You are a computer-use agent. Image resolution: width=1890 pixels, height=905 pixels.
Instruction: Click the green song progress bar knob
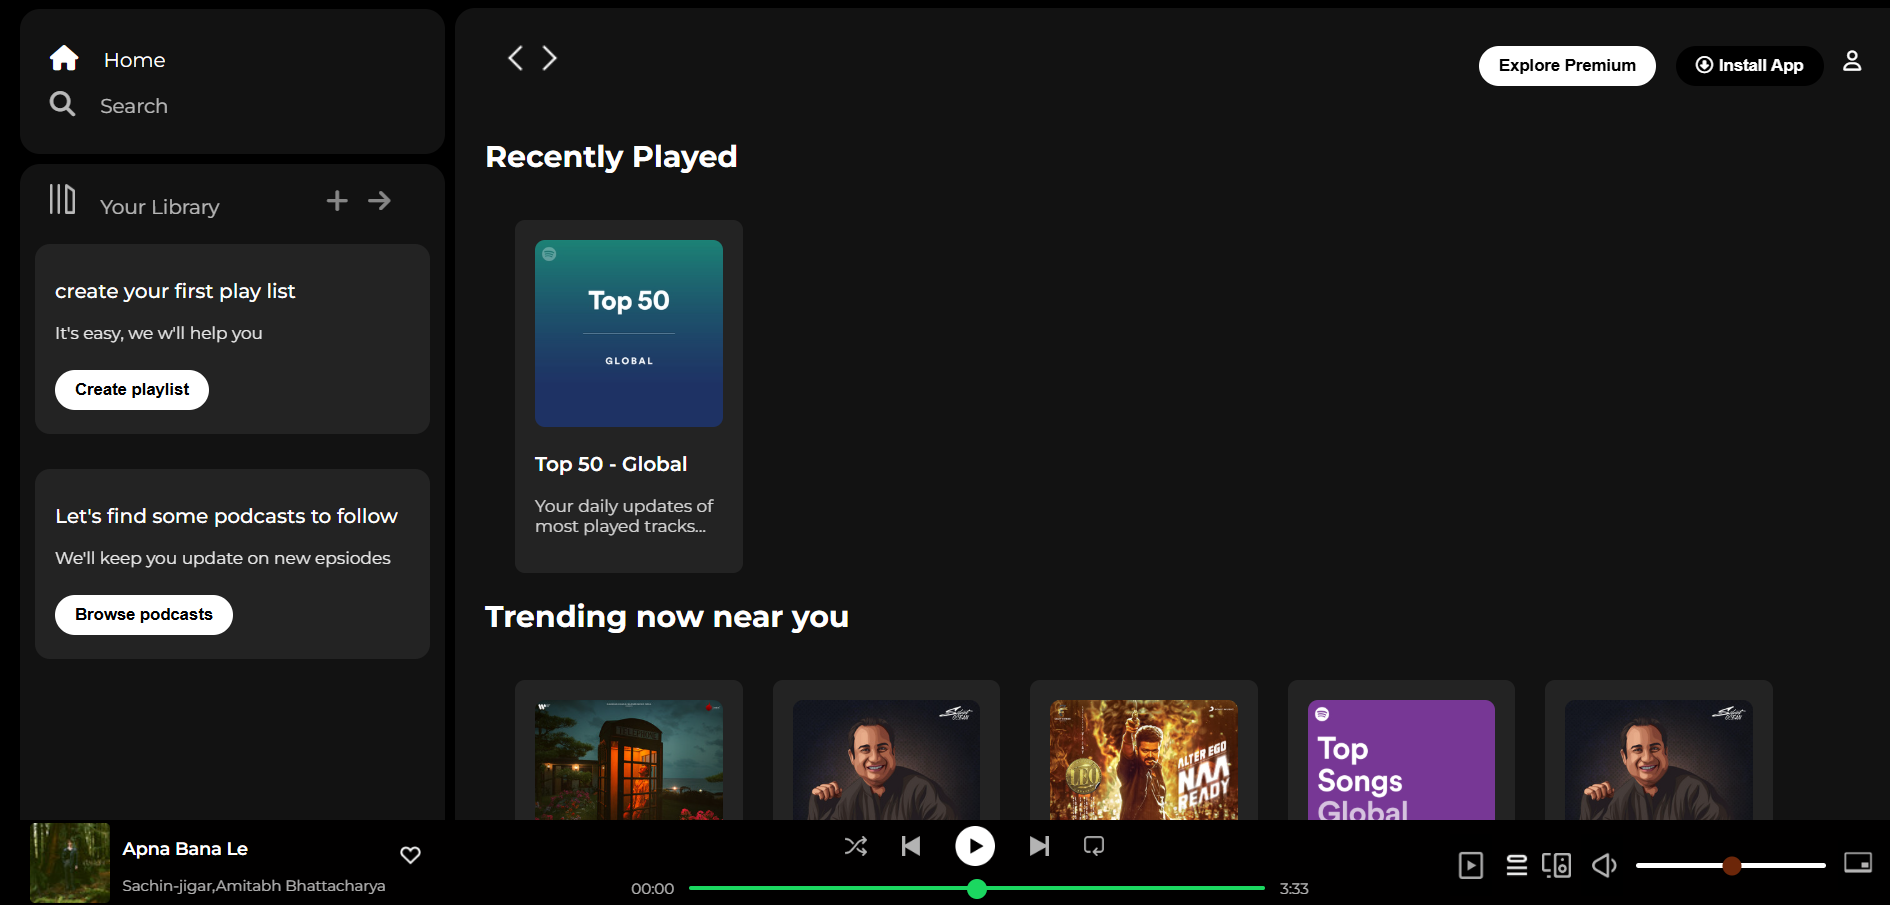[x=977, y=888]
